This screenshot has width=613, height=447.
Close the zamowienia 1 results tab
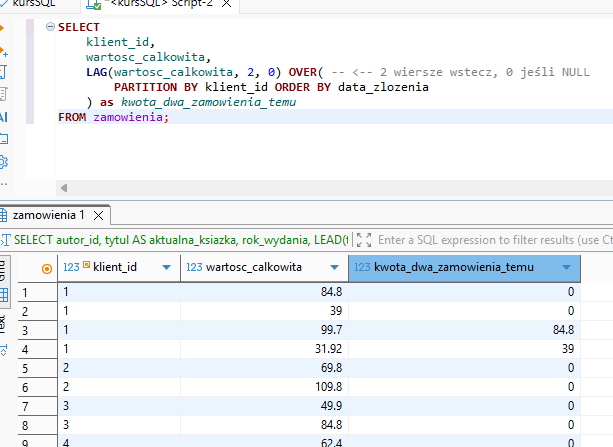tap(99, 215)
